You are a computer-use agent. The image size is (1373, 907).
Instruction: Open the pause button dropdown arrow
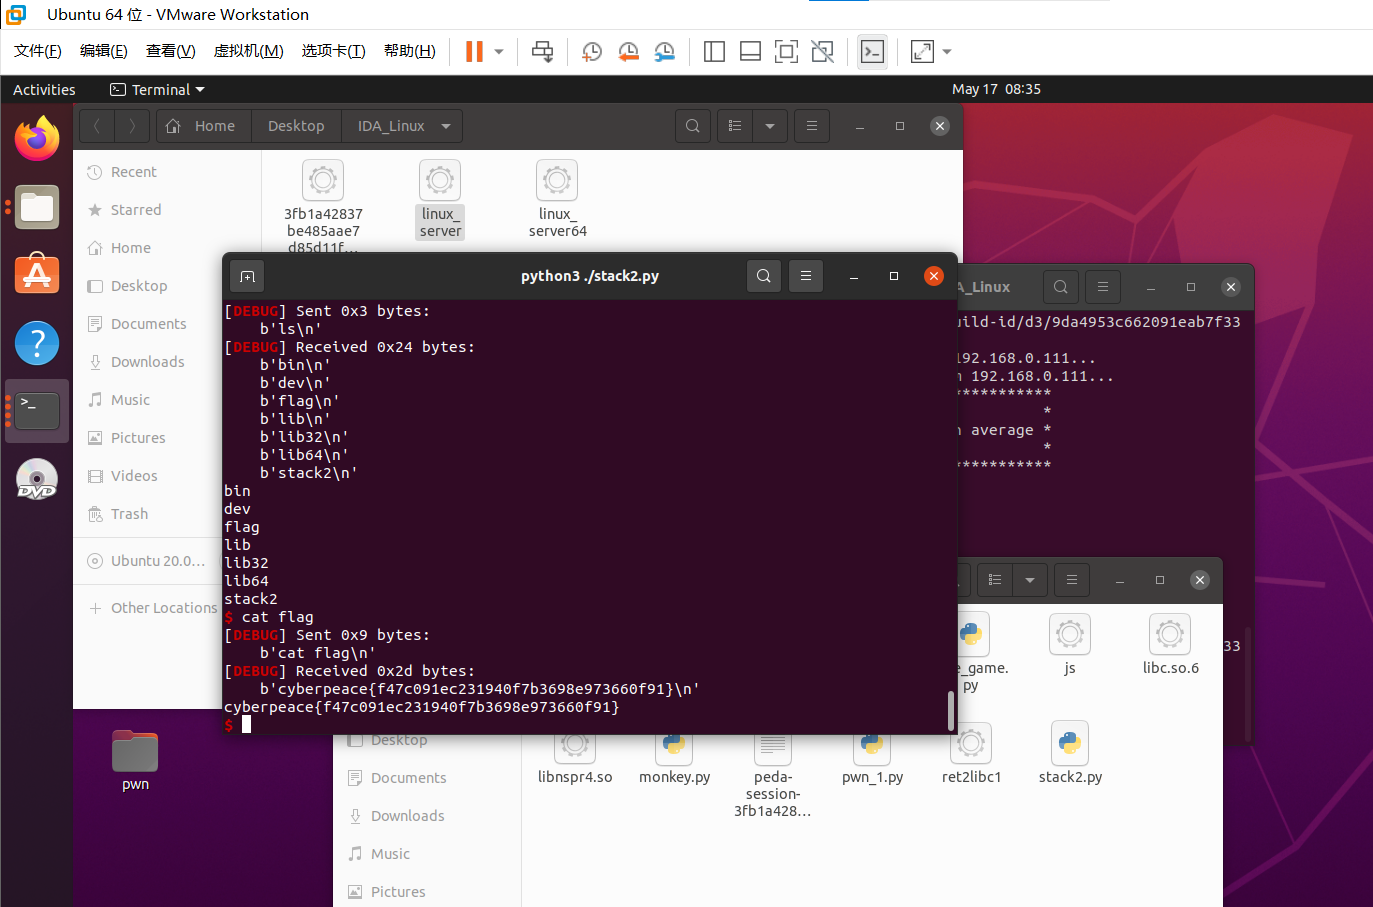tap(498, 52)
